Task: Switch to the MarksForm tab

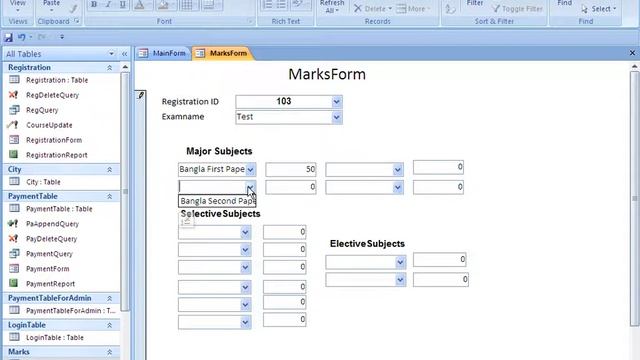Action: [x=222, y=53]
